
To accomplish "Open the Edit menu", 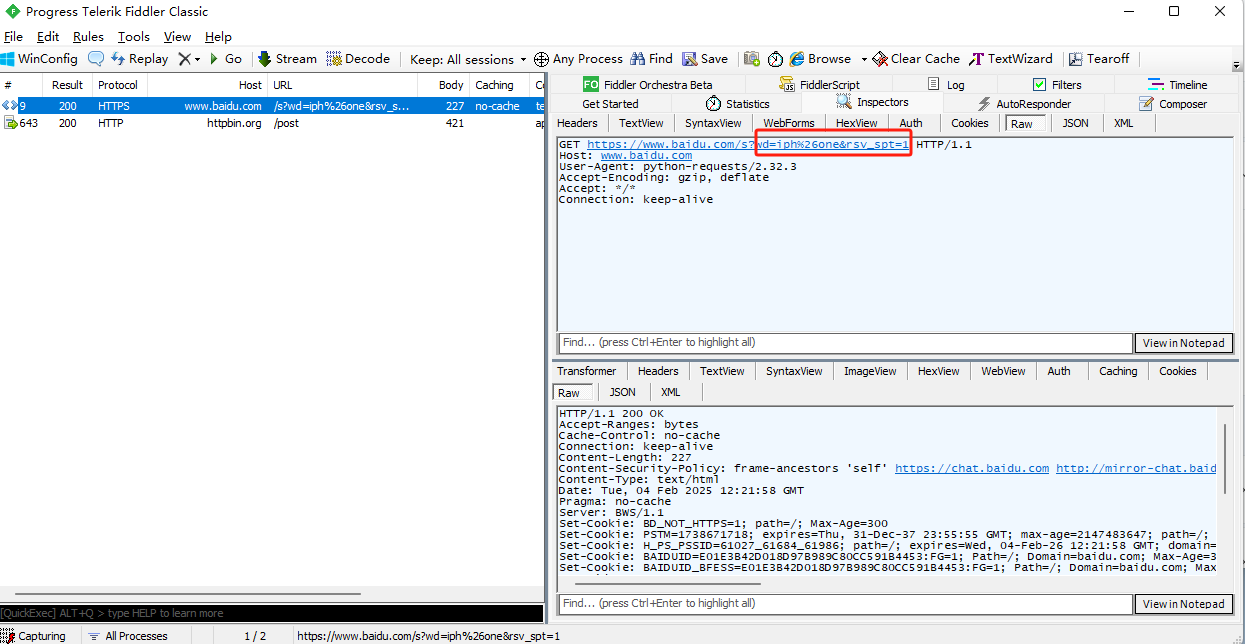I will click(48, 37).
